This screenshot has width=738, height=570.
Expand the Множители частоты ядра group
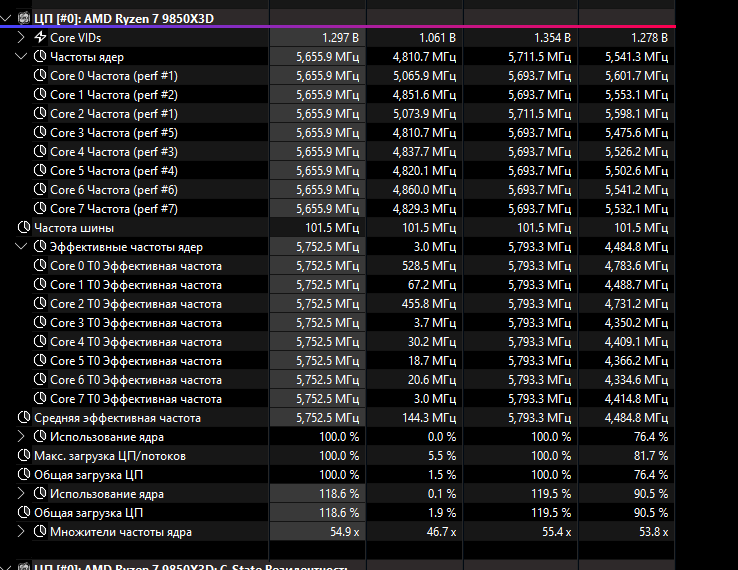[x=21, y=532]
